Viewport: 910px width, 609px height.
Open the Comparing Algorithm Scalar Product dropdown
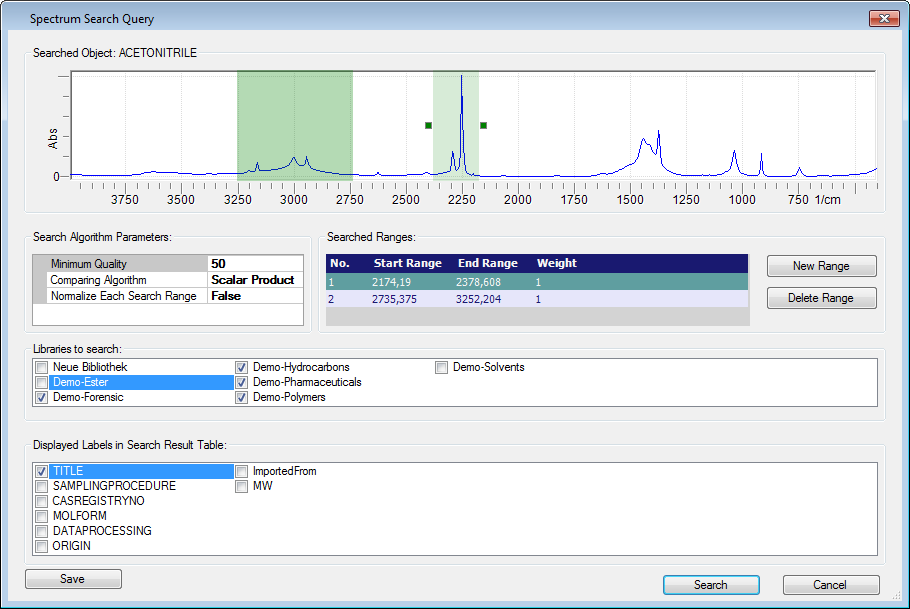point(255,280)
